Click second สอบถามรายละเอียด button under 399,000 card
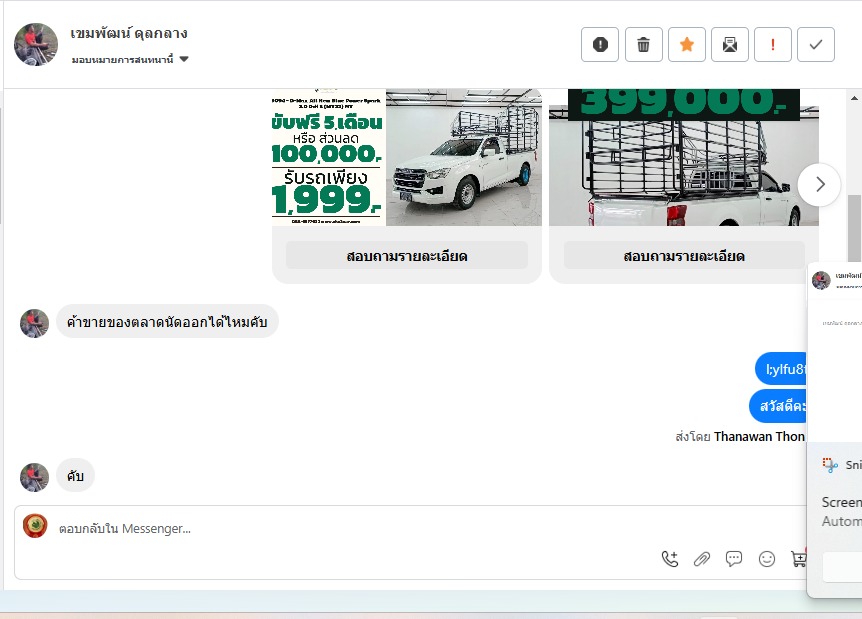862x619 pixels. click(684, 256)
